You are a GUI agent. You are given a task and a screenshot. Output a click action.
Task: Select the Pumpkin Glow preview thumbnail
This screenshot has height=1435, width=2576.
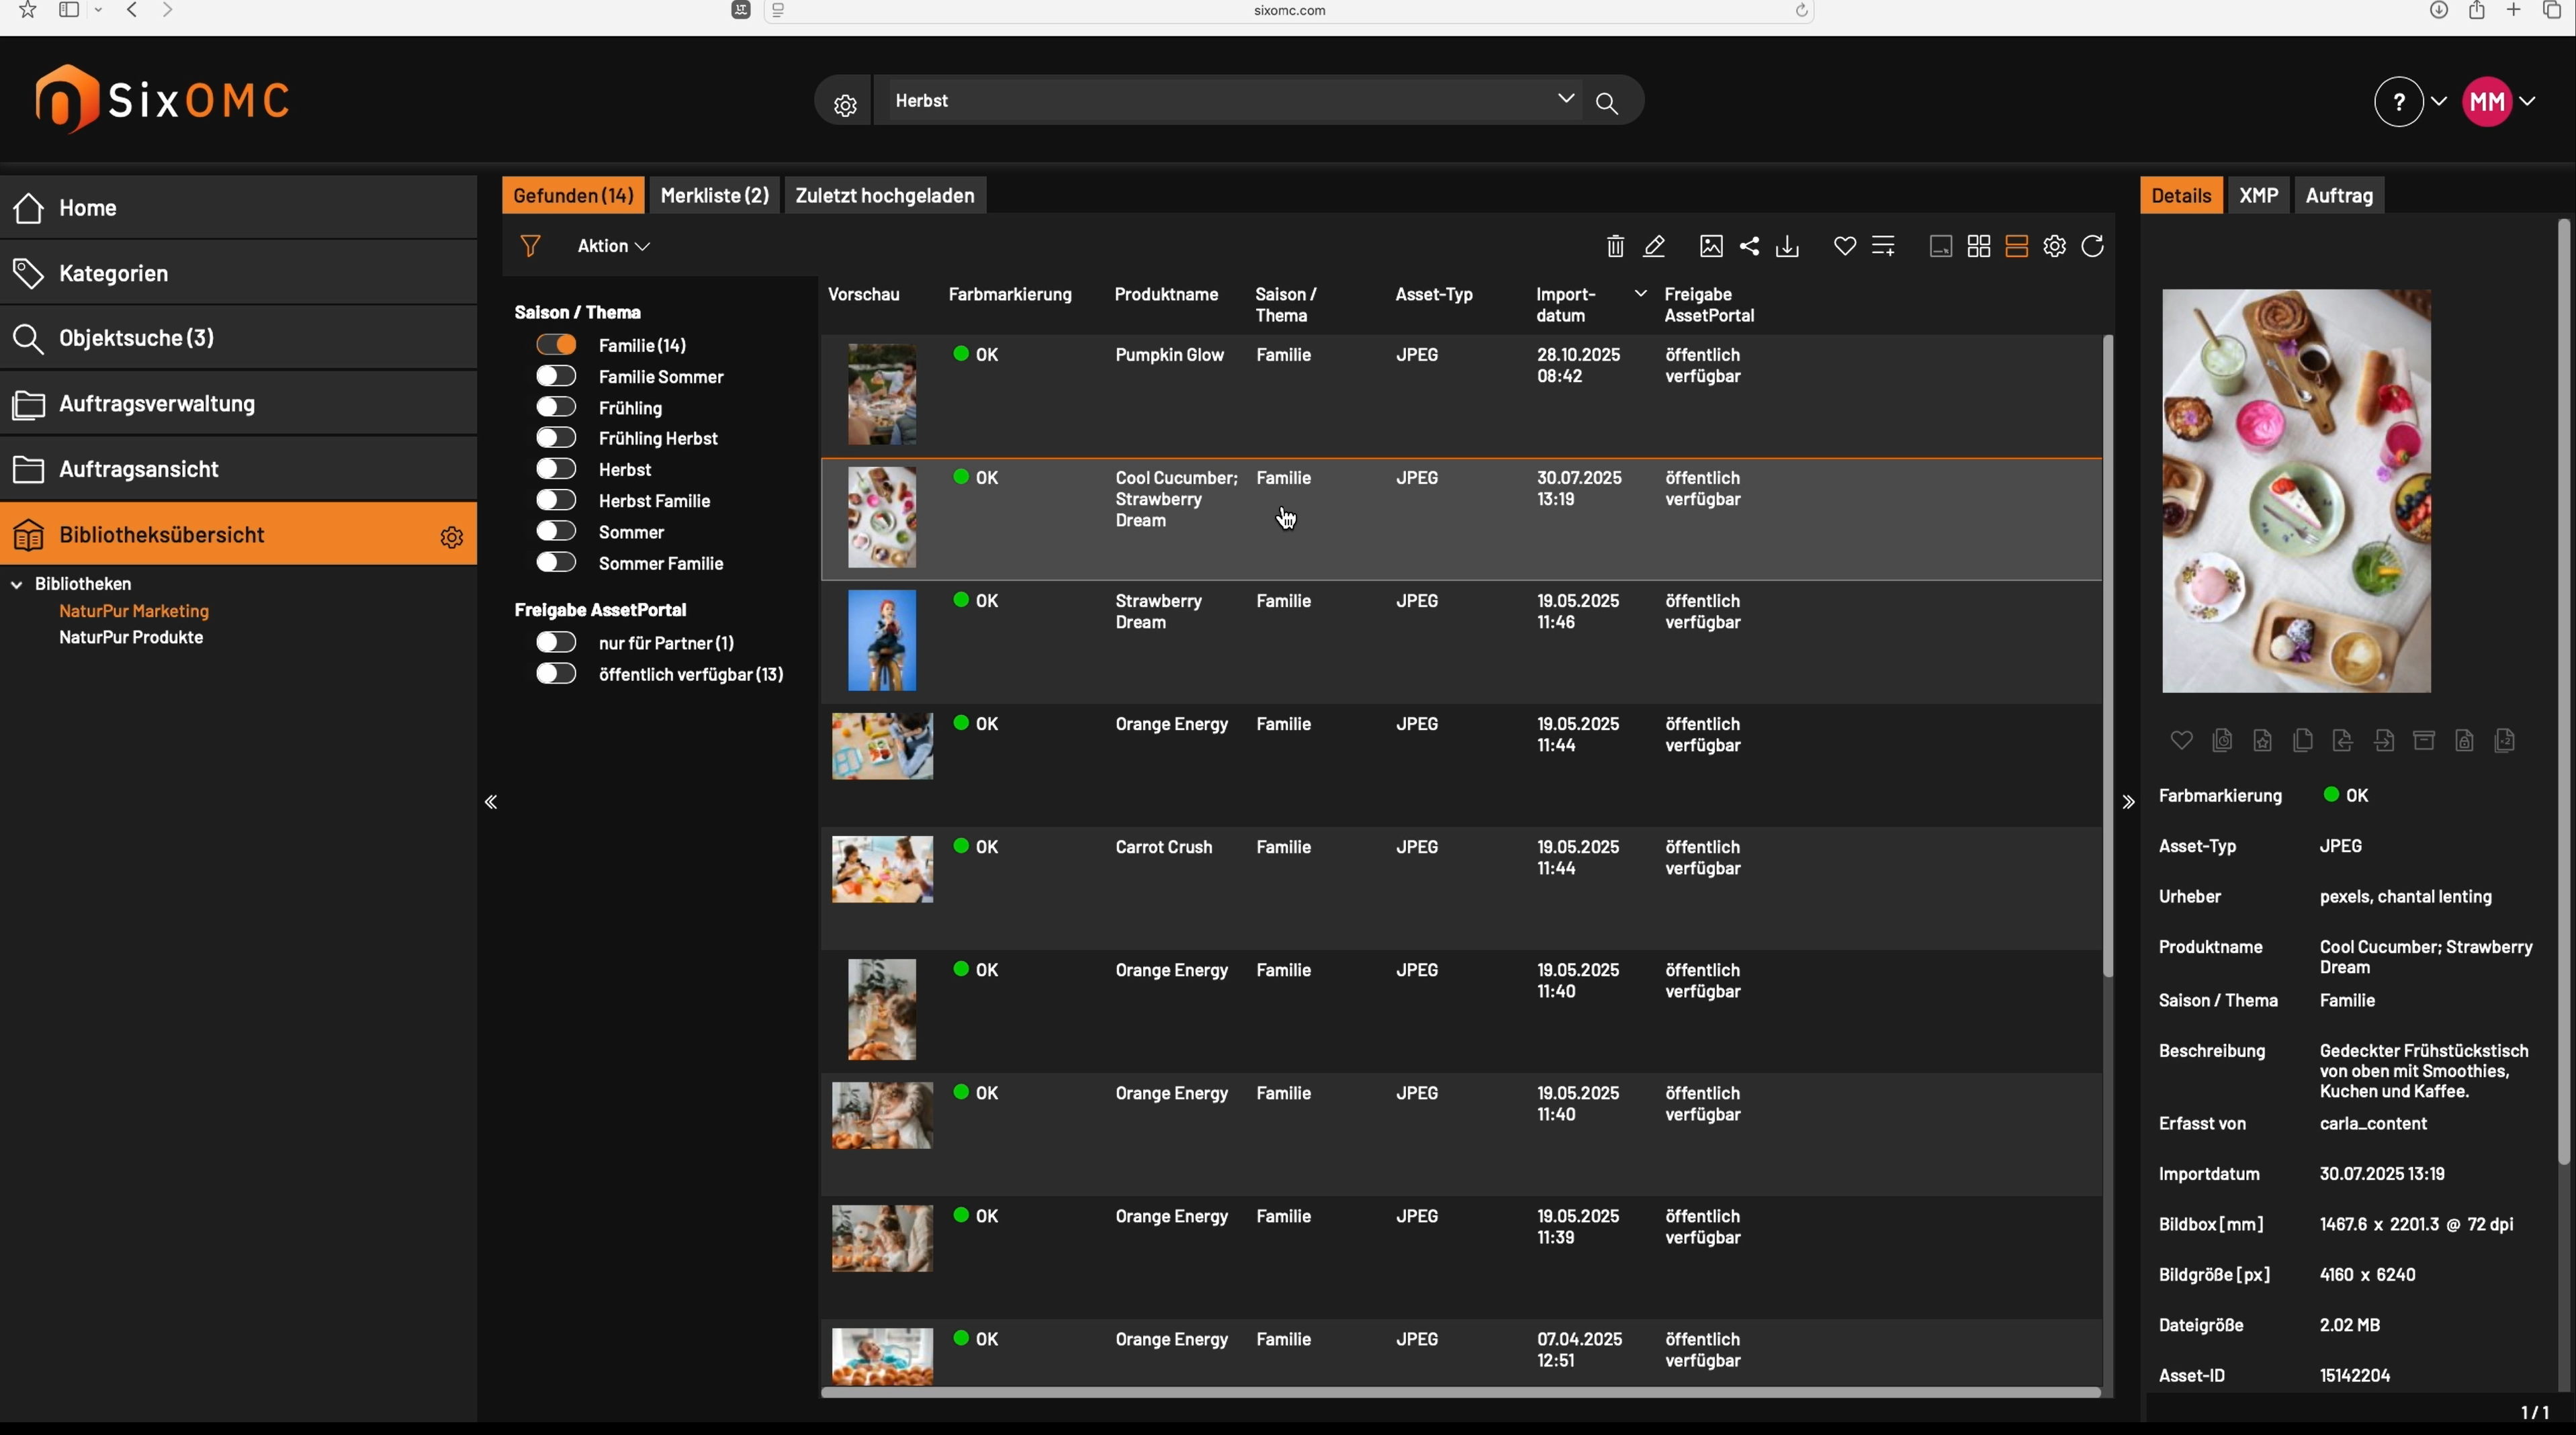pos(882,395)
